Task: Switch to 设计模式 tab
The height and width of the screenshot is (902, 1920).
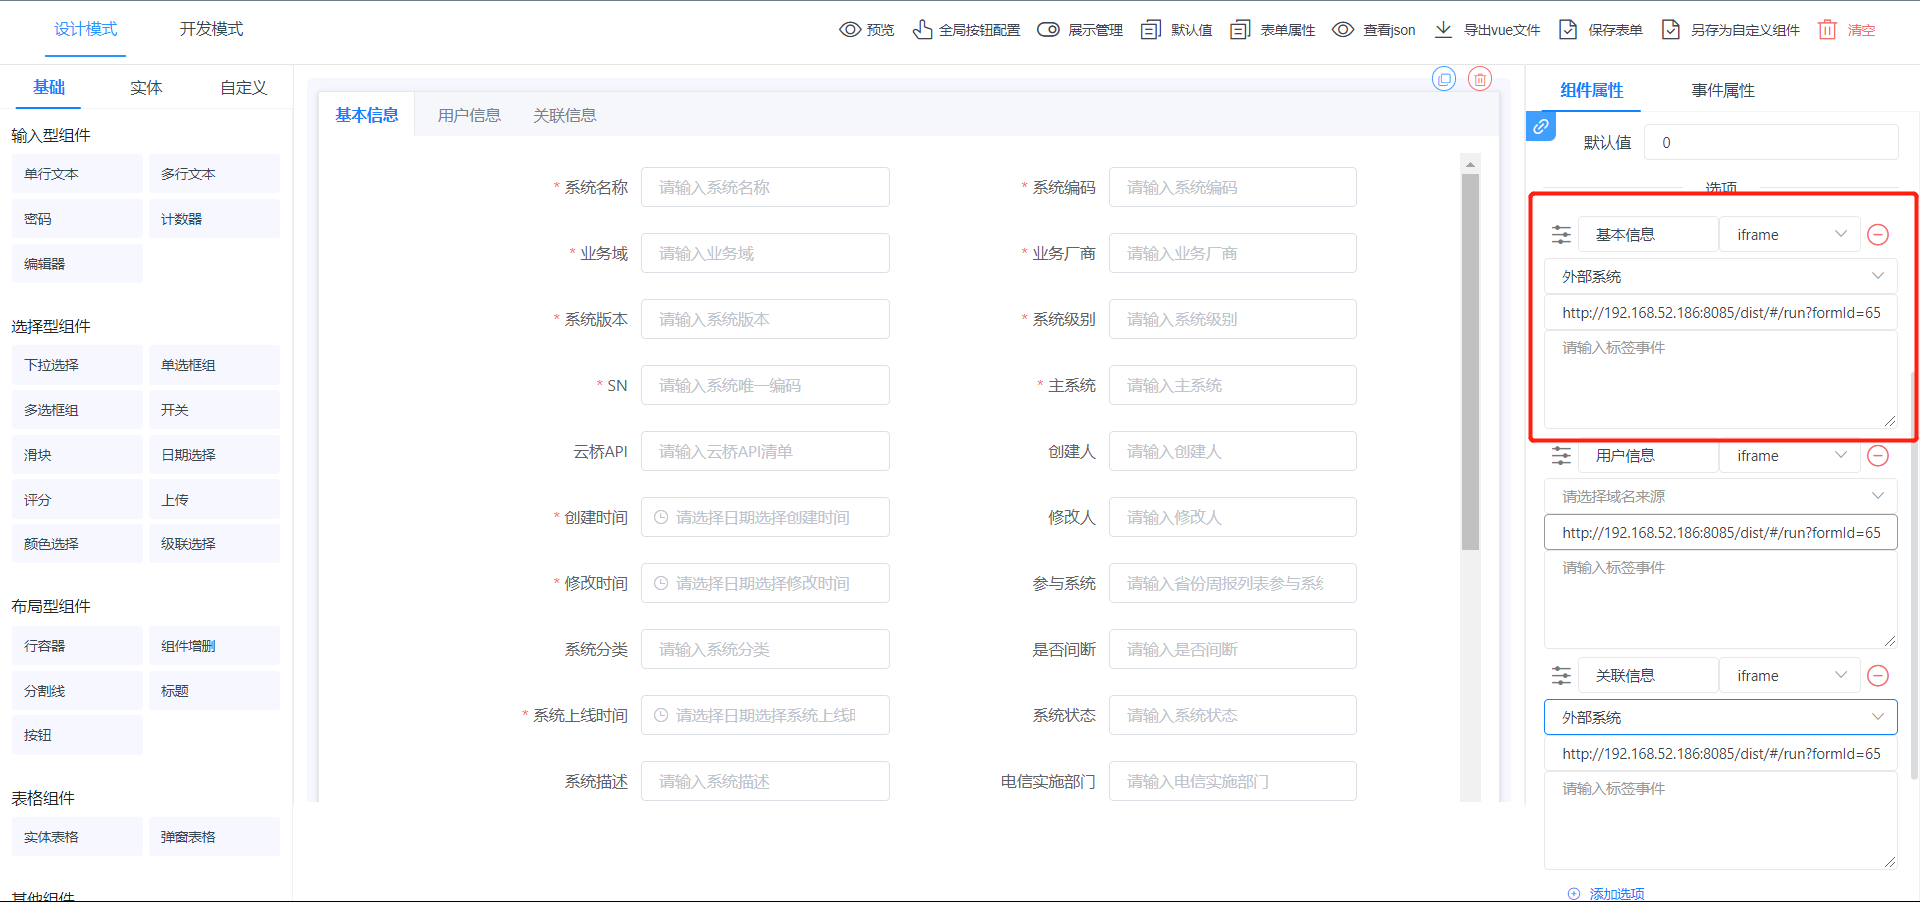Action: click(x=86, y=29)
